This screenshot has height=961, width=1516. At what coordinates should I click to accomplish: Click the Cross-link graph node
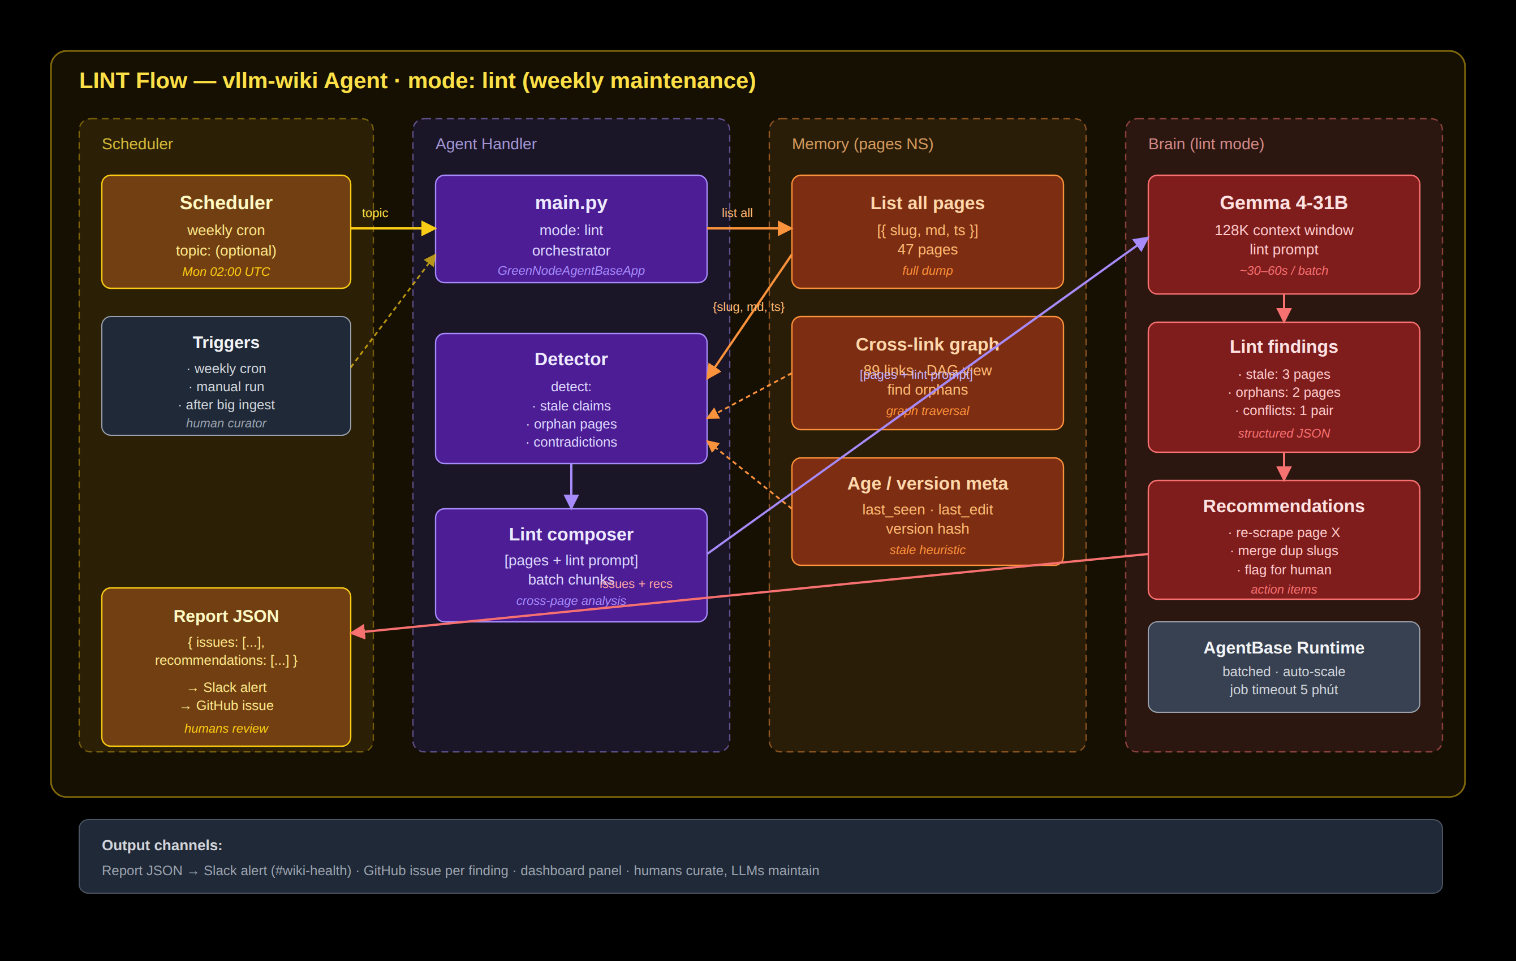(x=927, y=373)
